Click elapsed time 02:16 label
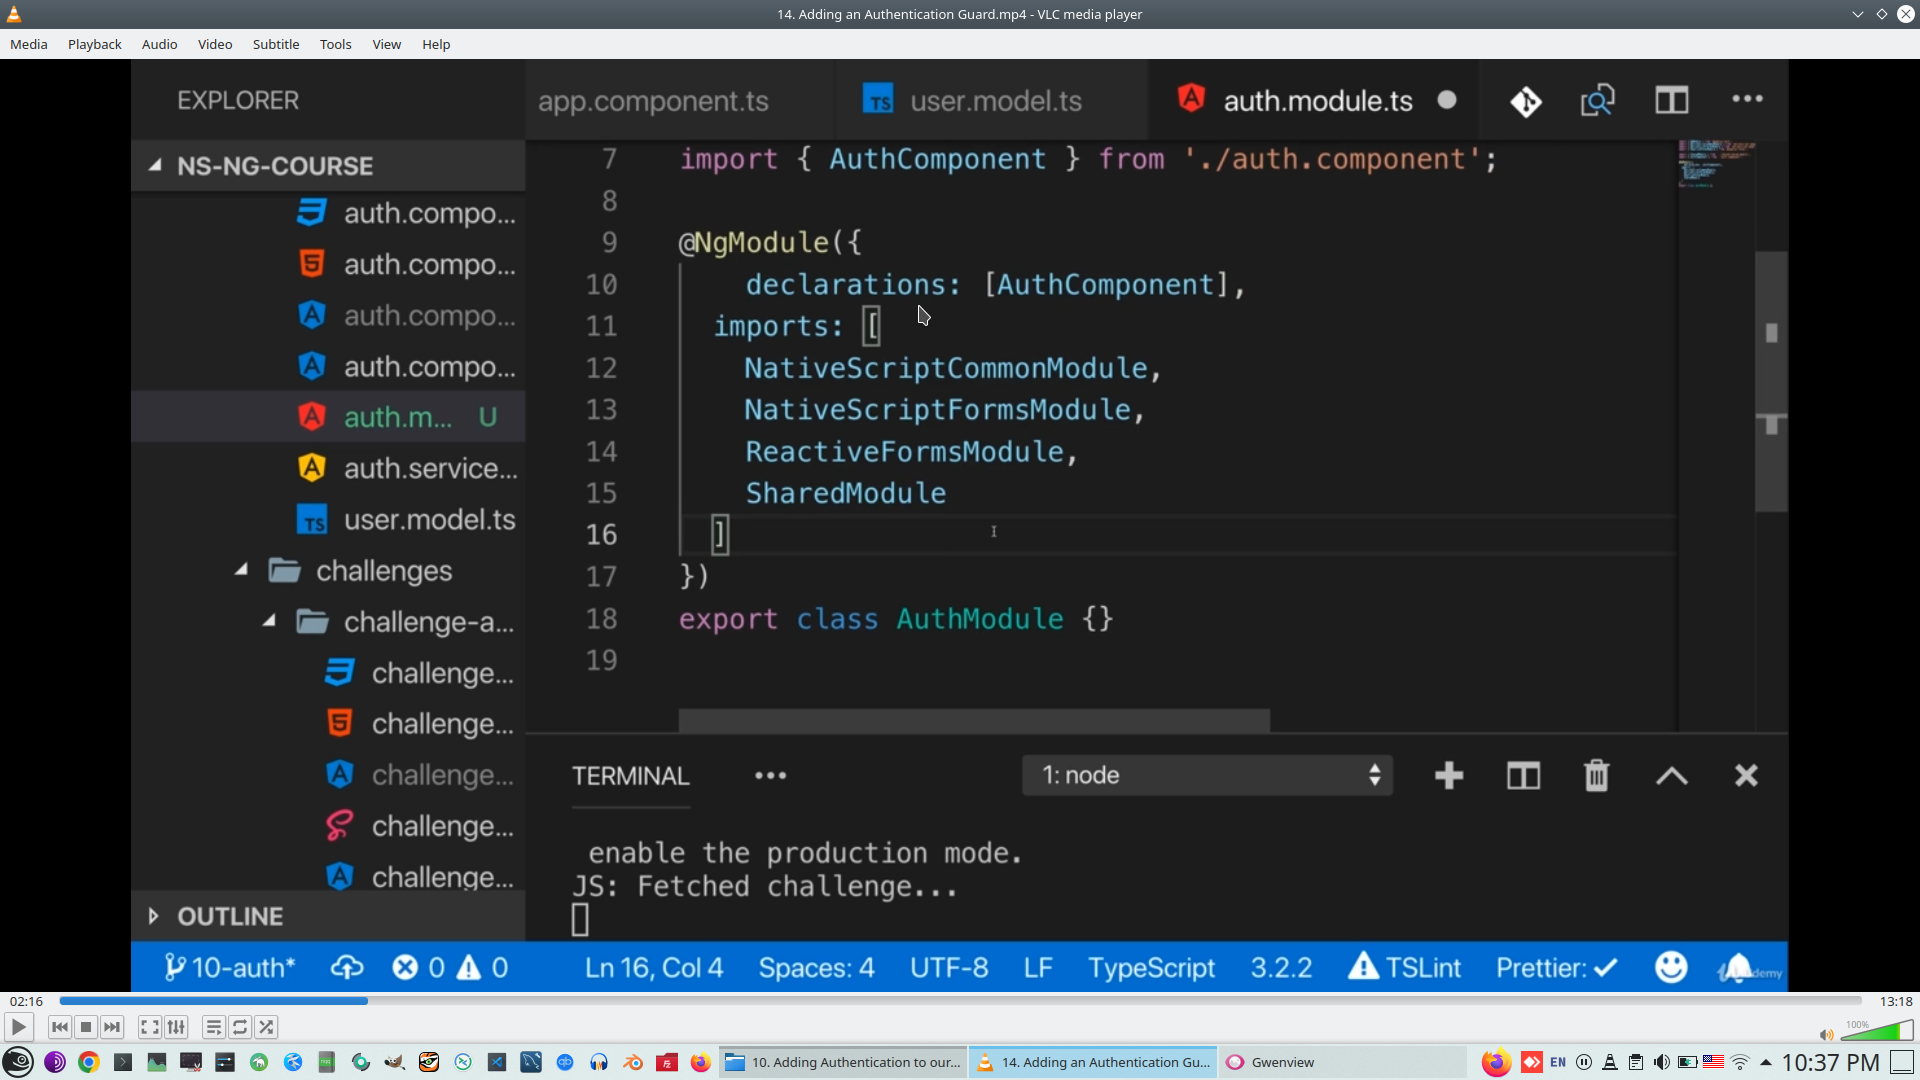 [27, 1001]
